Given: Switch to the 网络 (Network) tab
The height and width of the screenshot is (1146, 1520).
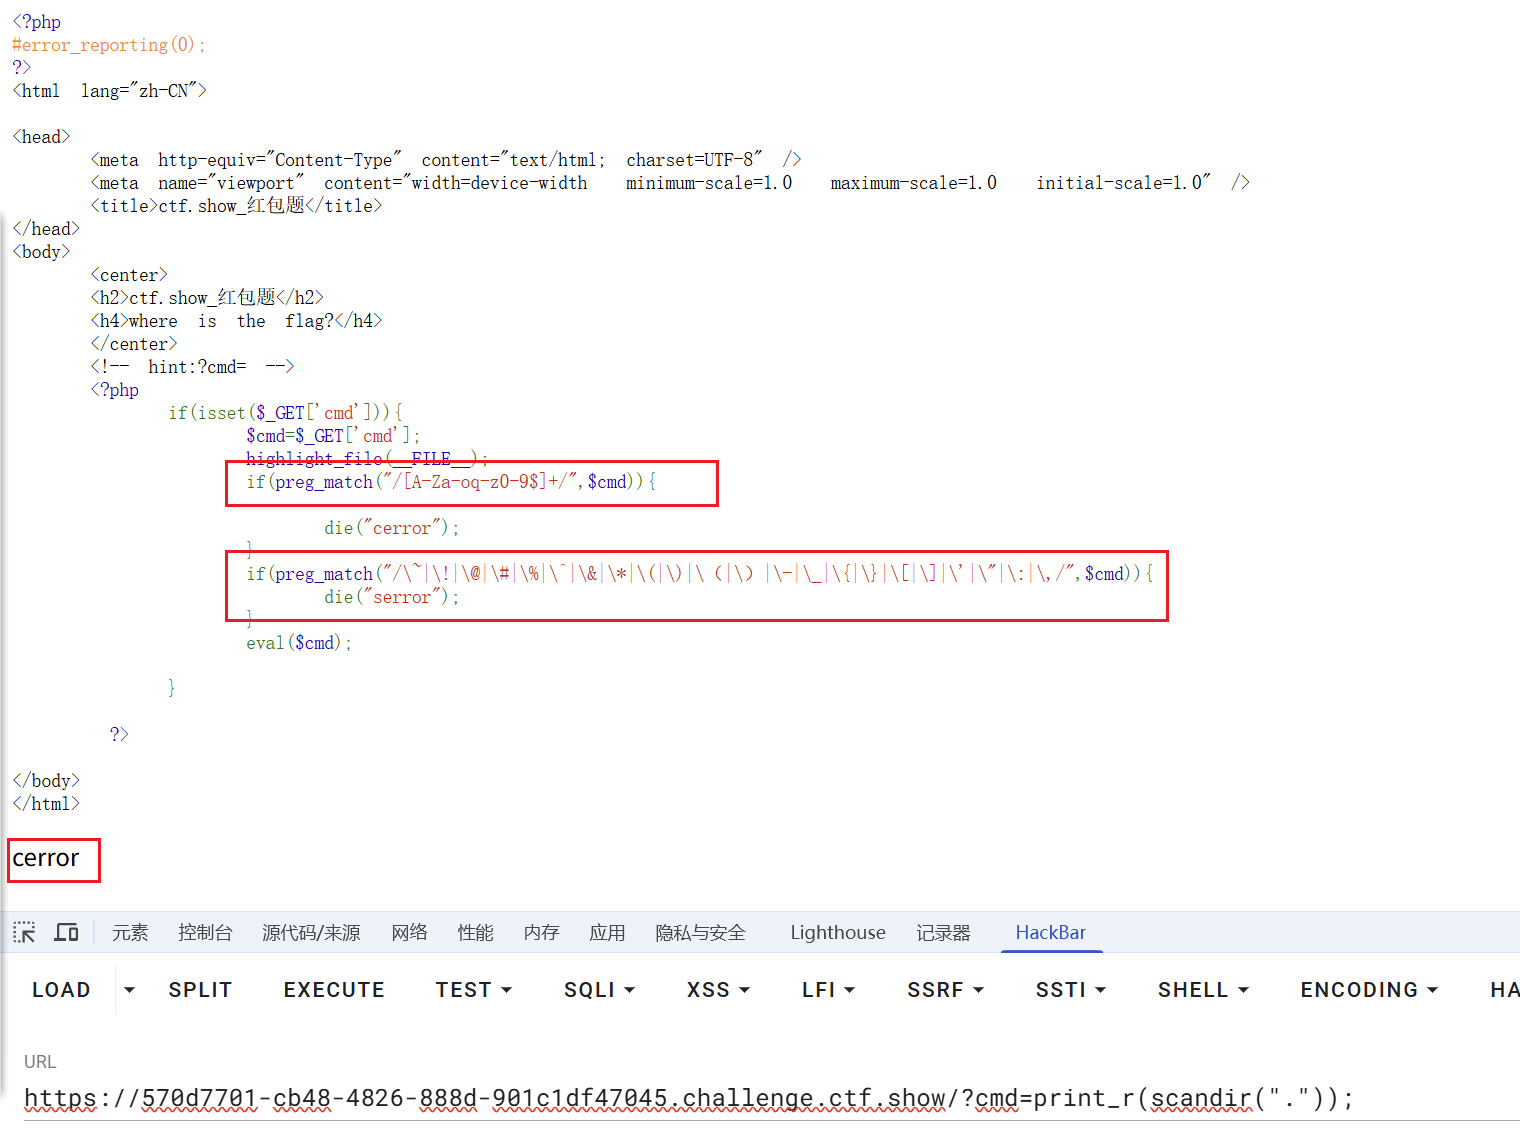Looking at the screenshot, I should pyautogui.click(x=409, y=933).
